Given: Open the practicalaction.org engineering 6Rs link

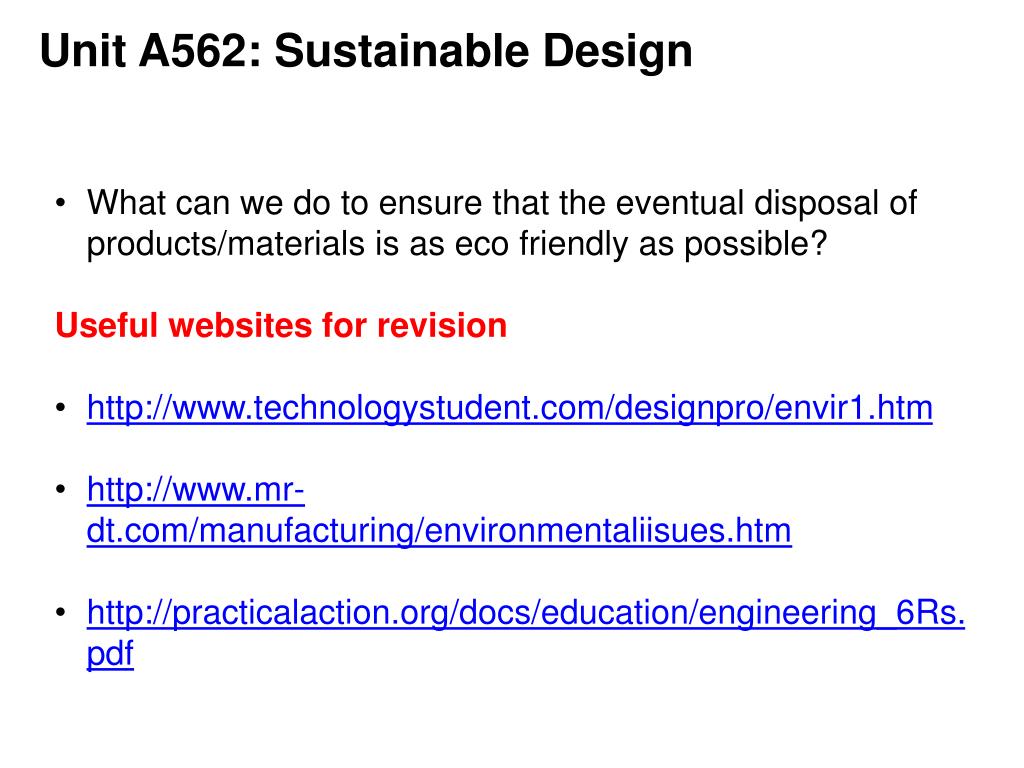Looking at the screenshot, I should coord(526,632).
